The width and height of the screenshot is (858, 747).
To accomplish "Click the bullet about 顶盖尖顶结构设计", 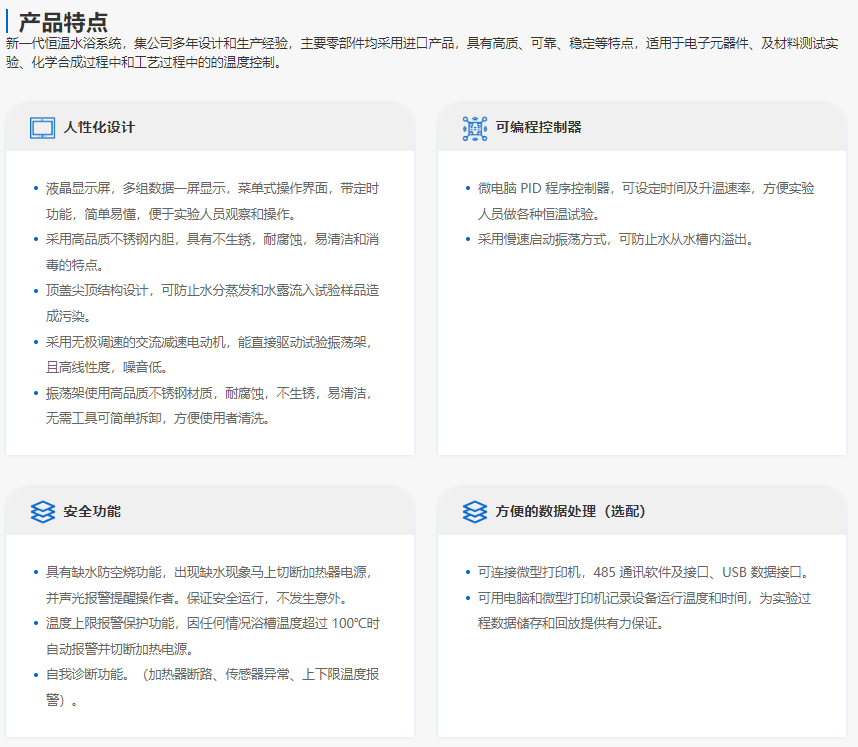I will pos(212,303).
